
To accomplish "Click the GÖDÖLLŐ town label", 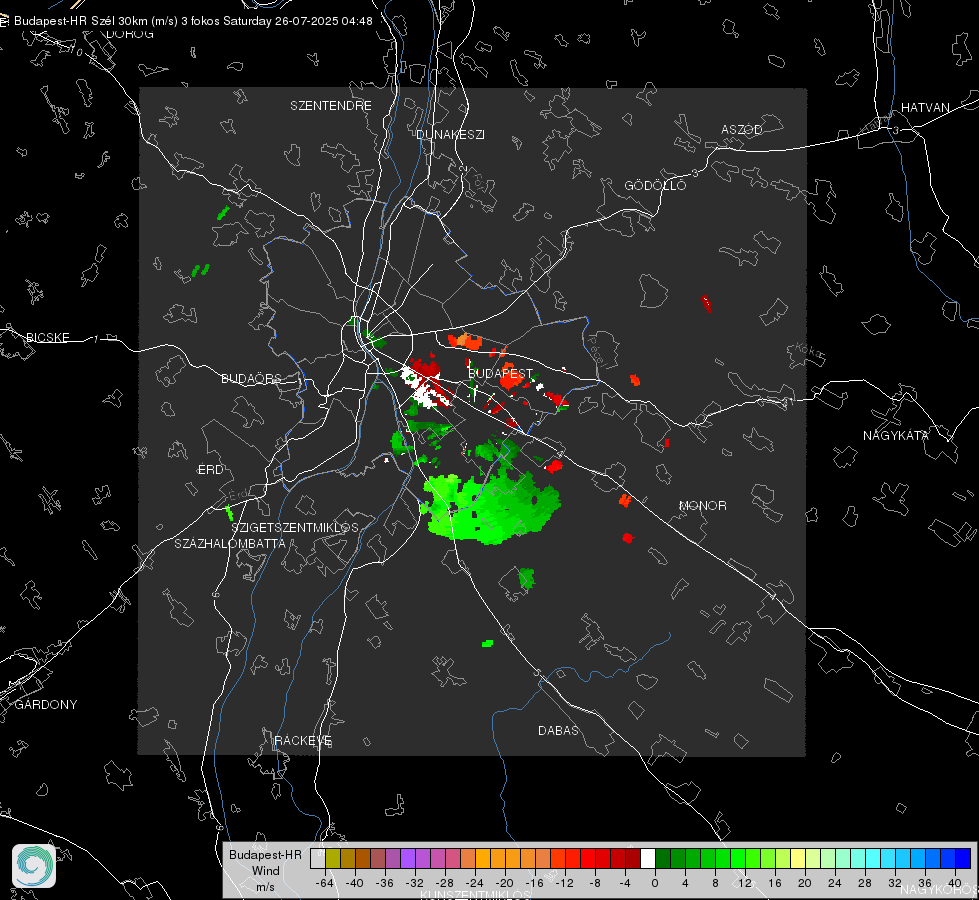I will tap(655, 185).
